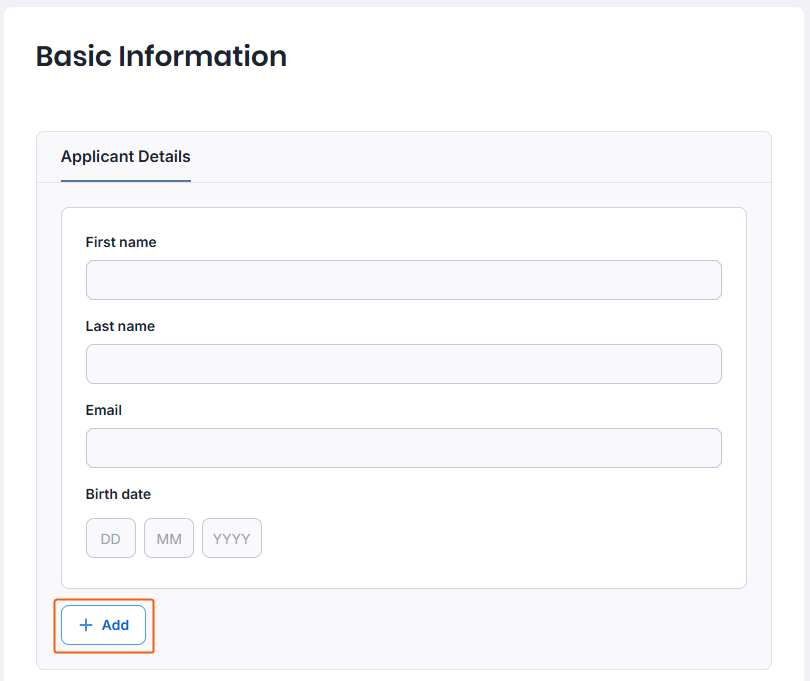Click the underline beneath Applicant Details tab
The height and width of the screenshot is (681, 810).
[125, 181]
